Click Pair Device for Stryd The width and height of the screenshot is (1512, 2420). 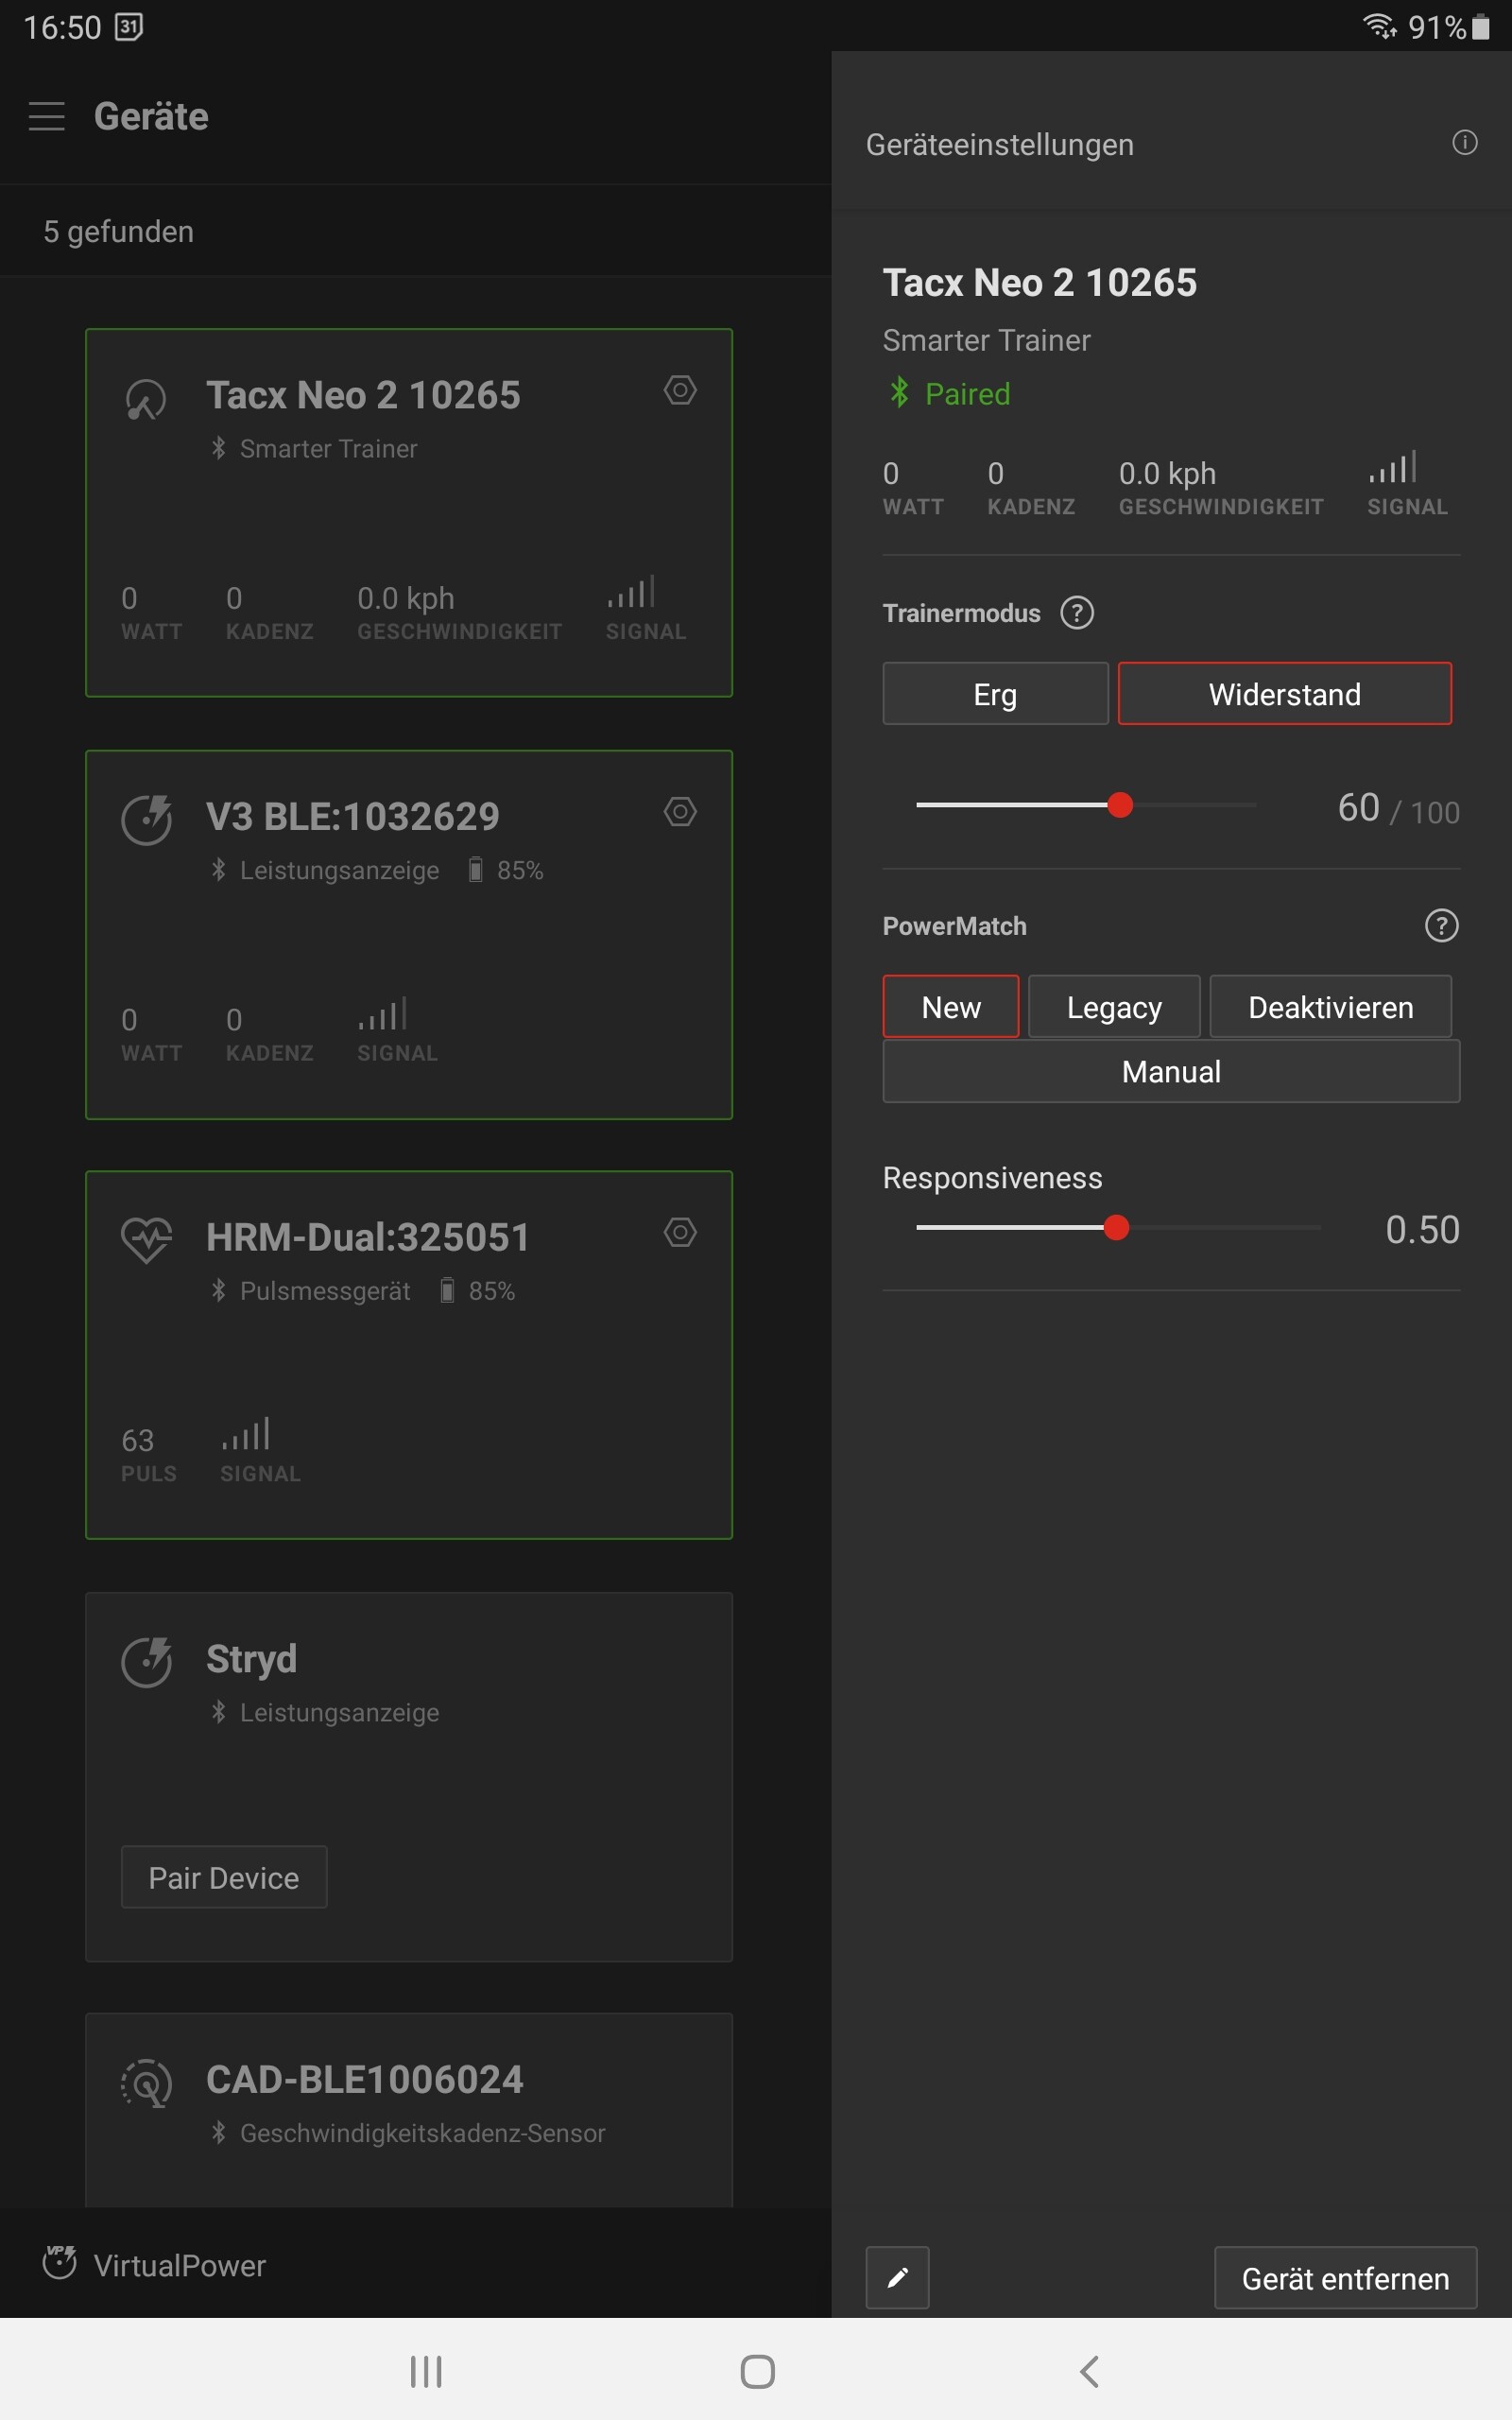pos(224,1877)
